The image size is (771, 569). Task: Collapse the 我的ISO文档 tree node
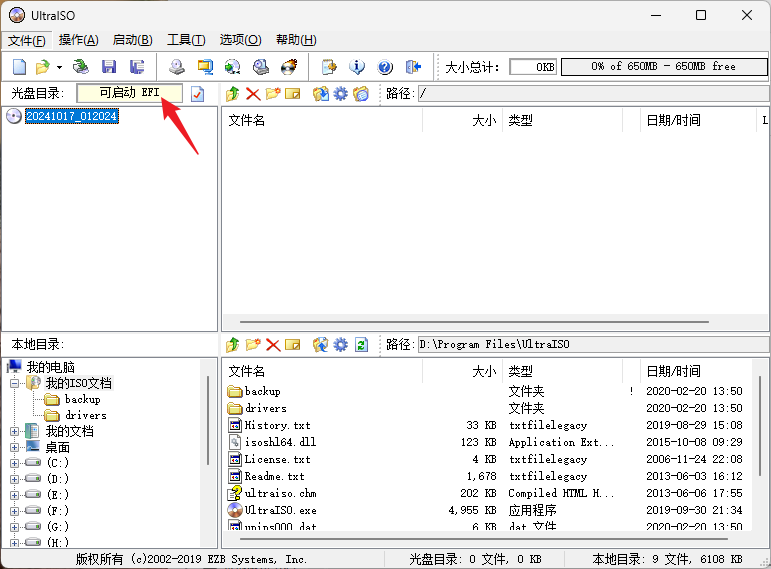click(x=14, y=383)
